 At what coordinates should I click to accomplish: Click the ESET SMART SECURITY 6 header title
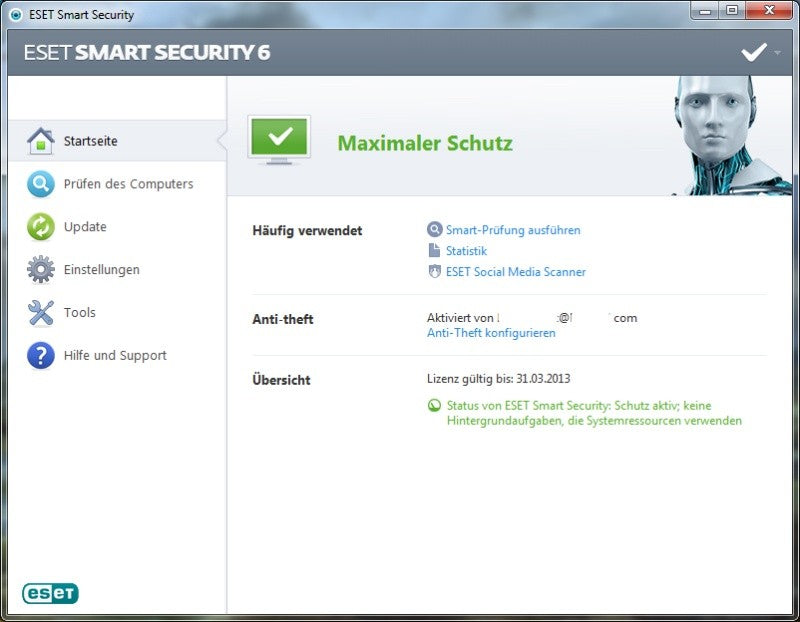[147, 53]
